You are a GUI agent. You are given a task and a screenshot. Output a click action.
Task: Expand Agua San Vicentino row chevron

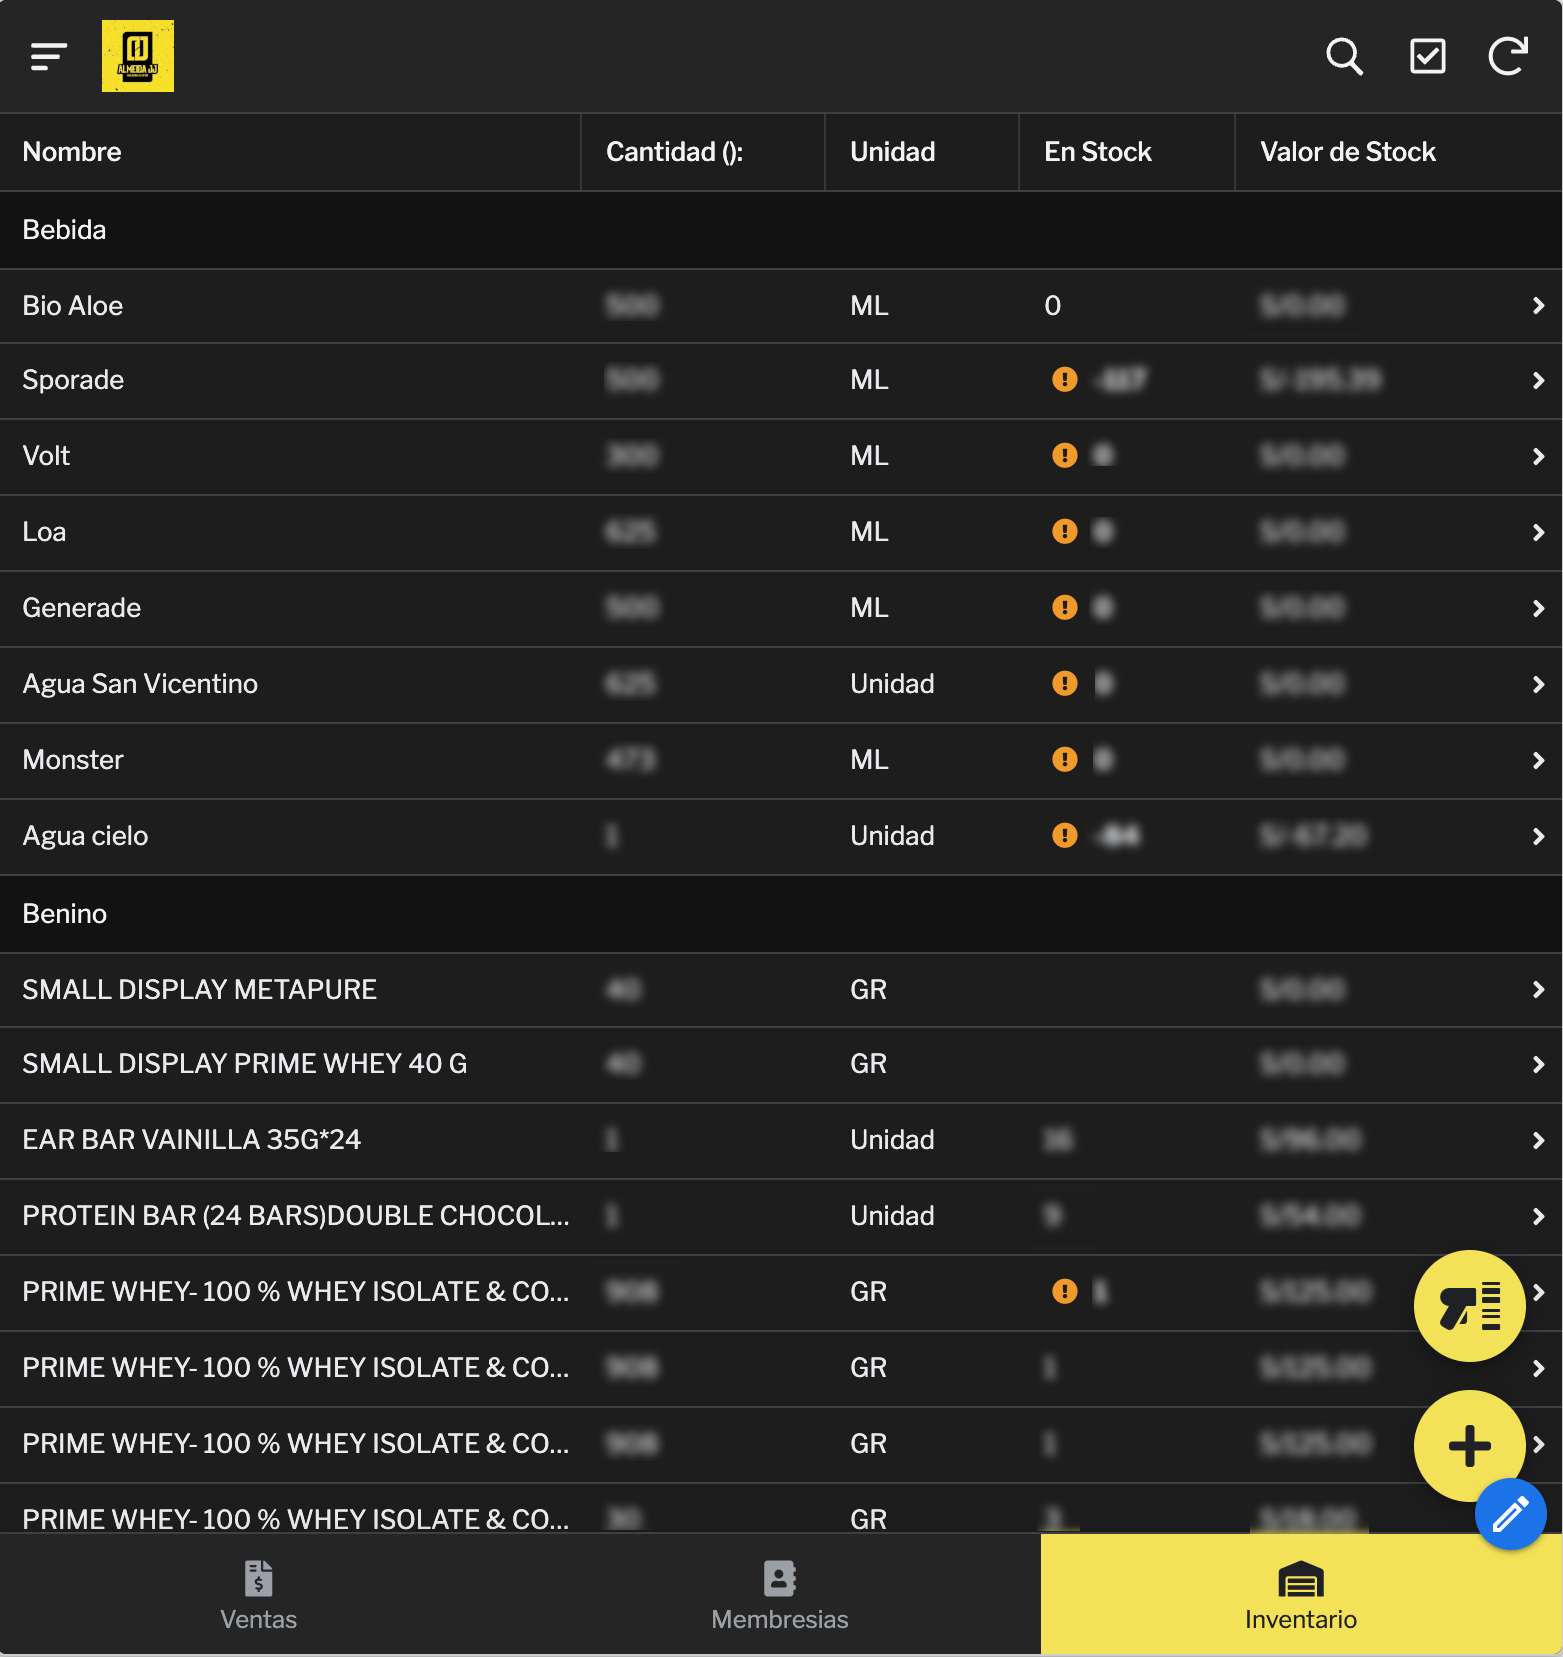pyautogui.click(x=1538, y=684)
